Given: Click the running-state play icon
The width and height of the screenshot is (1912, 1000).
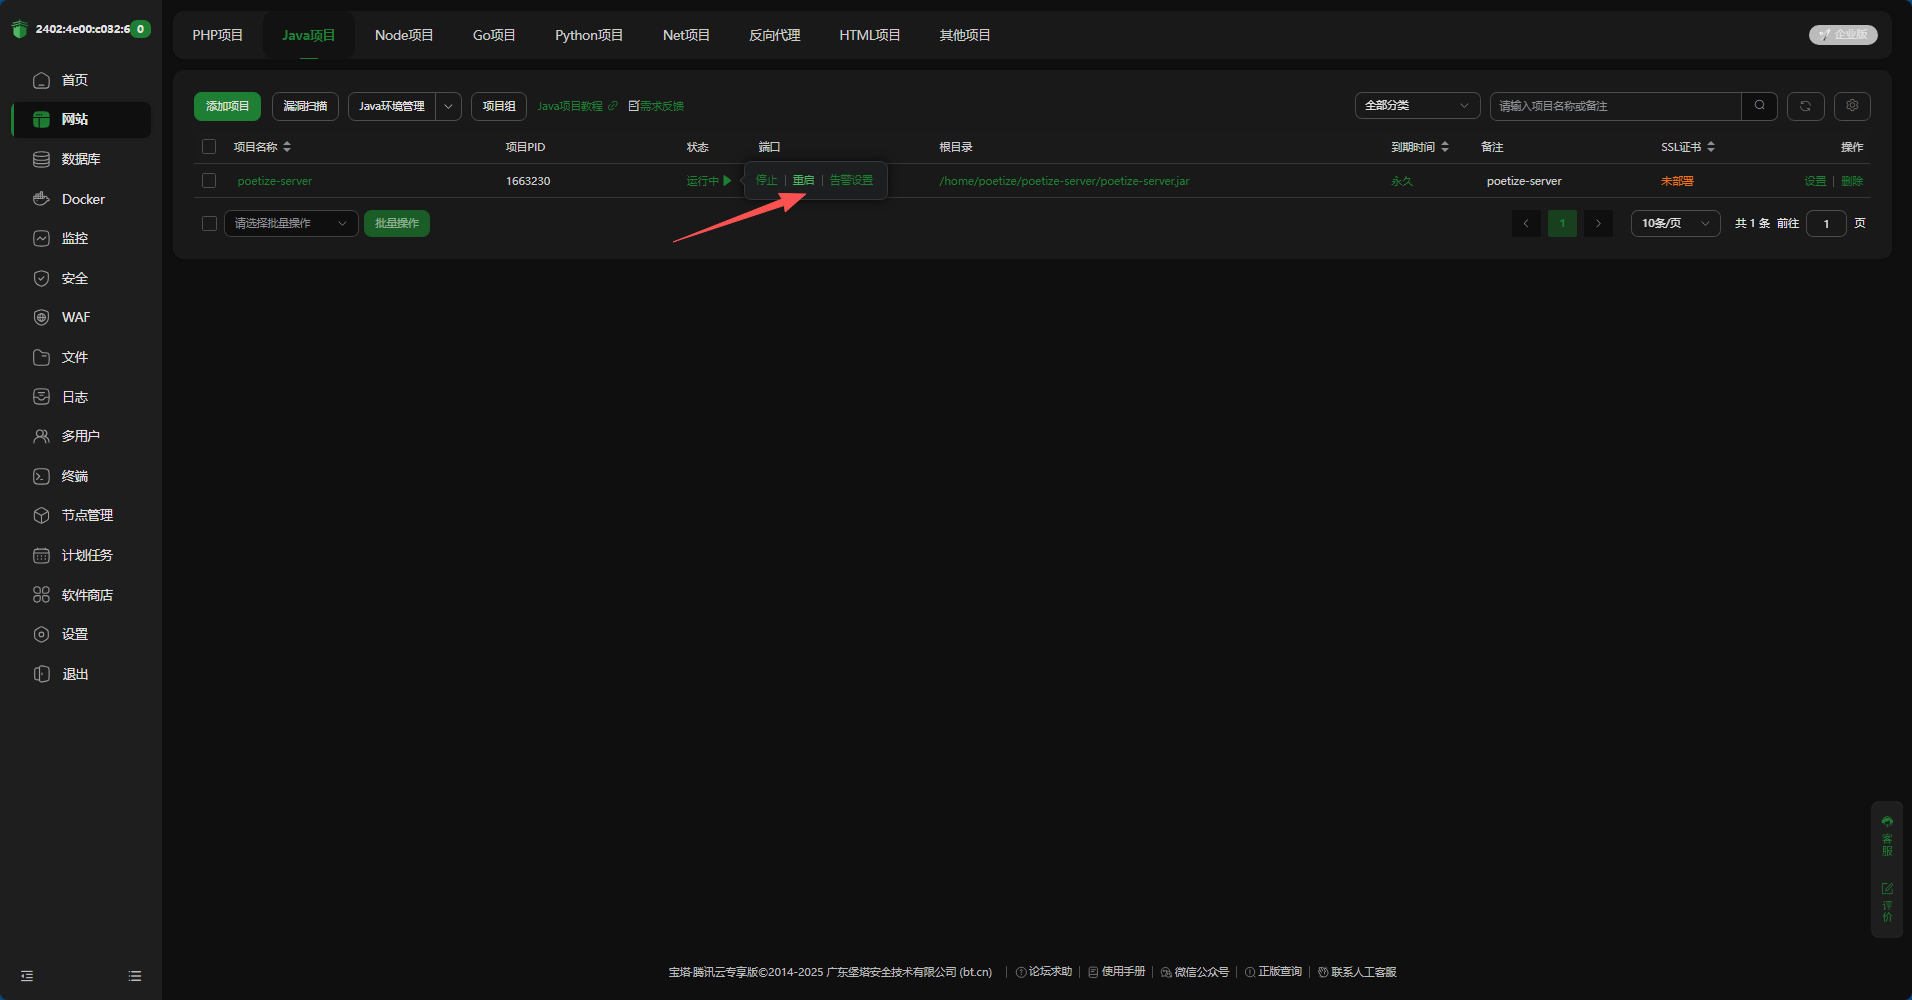Looking at the screenshot, I should point(727,181).
